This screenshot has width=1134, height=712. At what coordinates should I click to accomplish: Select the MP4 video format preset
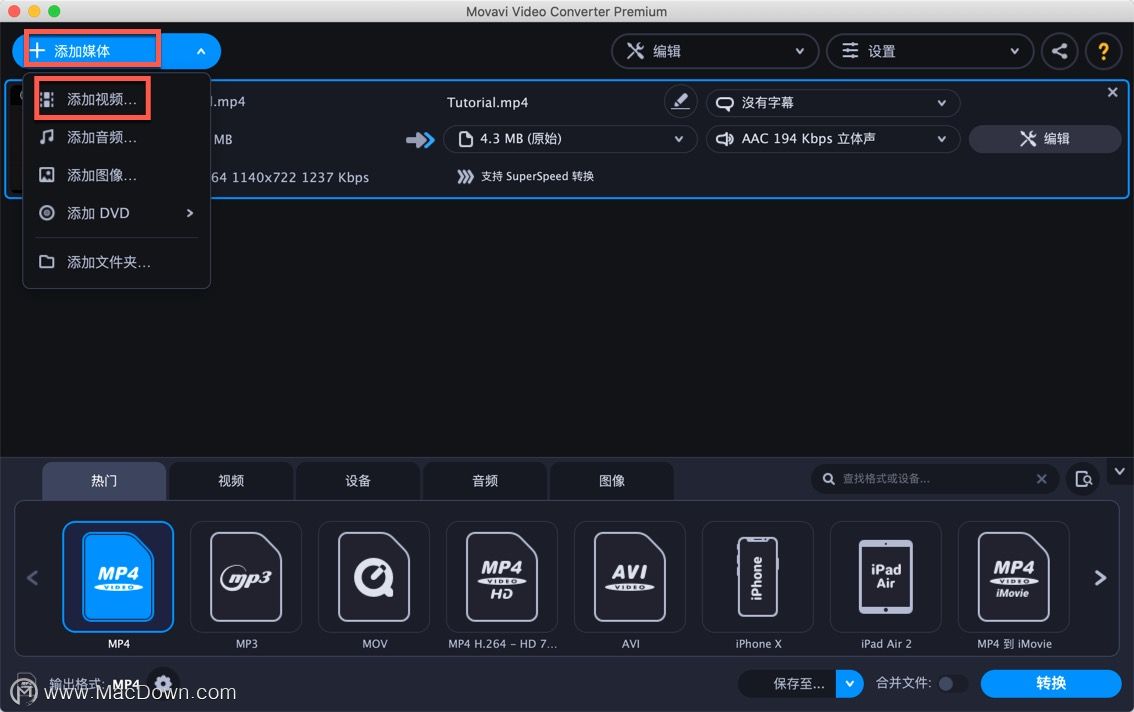pyautogui.click(x=118, y=577)
